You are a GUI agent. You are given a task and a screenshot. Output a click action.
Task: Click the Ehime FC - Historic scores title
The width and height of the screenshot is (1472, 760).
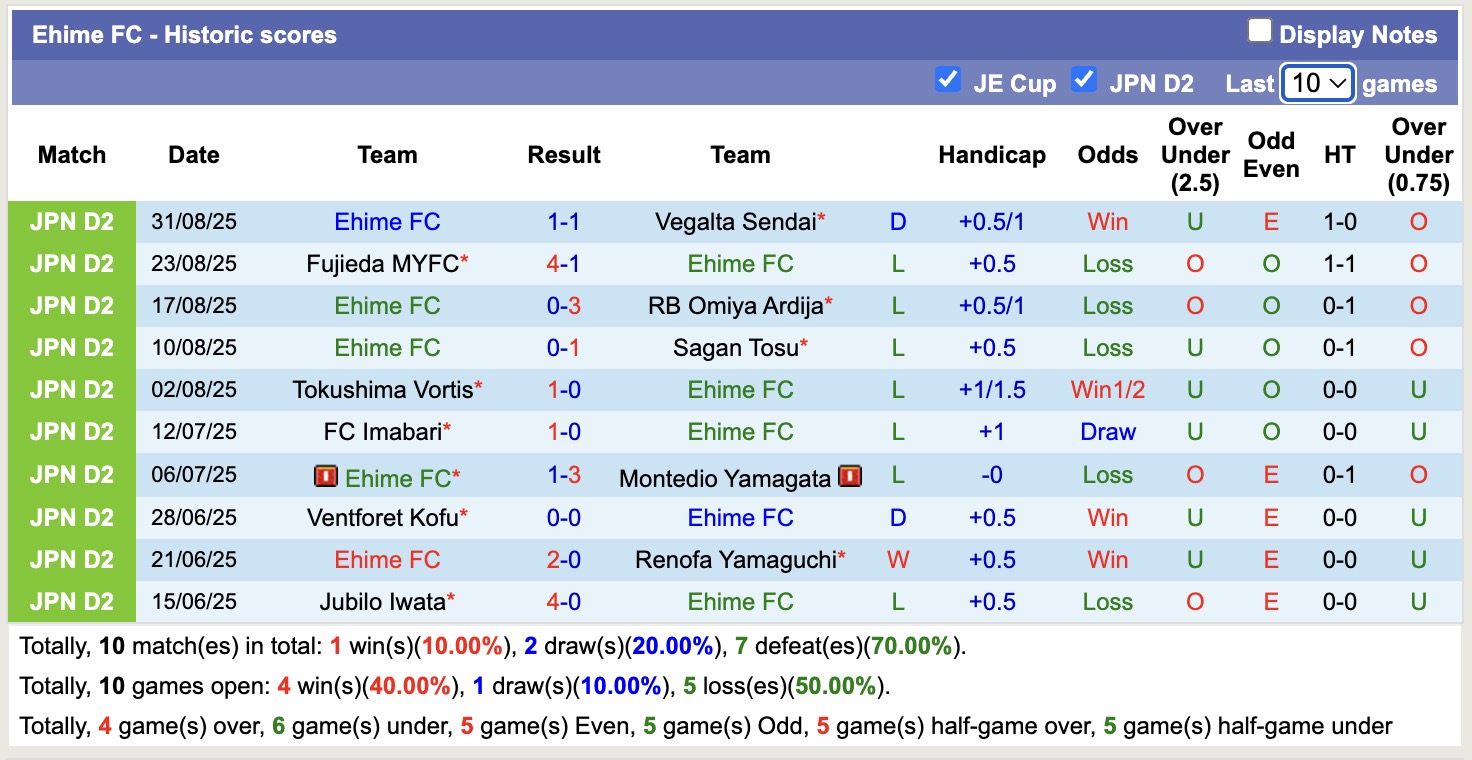point(184,35)
